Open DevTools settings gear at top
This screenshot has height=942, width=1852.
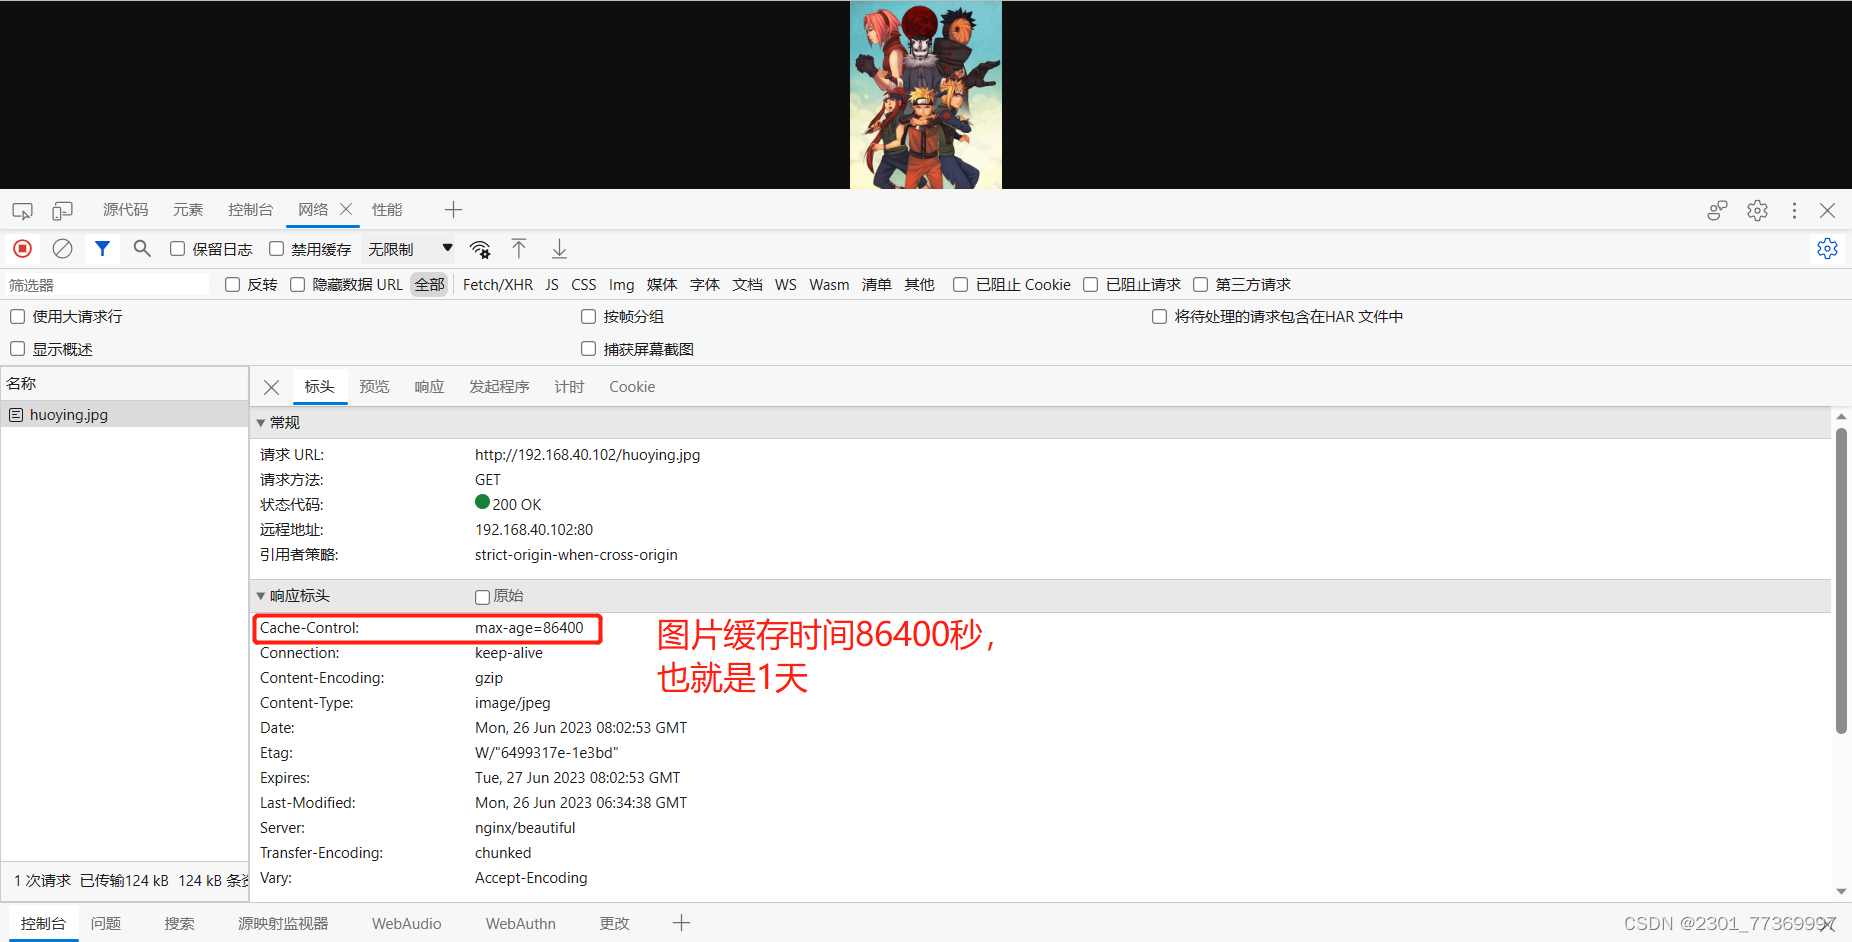pyautogui.click(x=1757, y=210)
